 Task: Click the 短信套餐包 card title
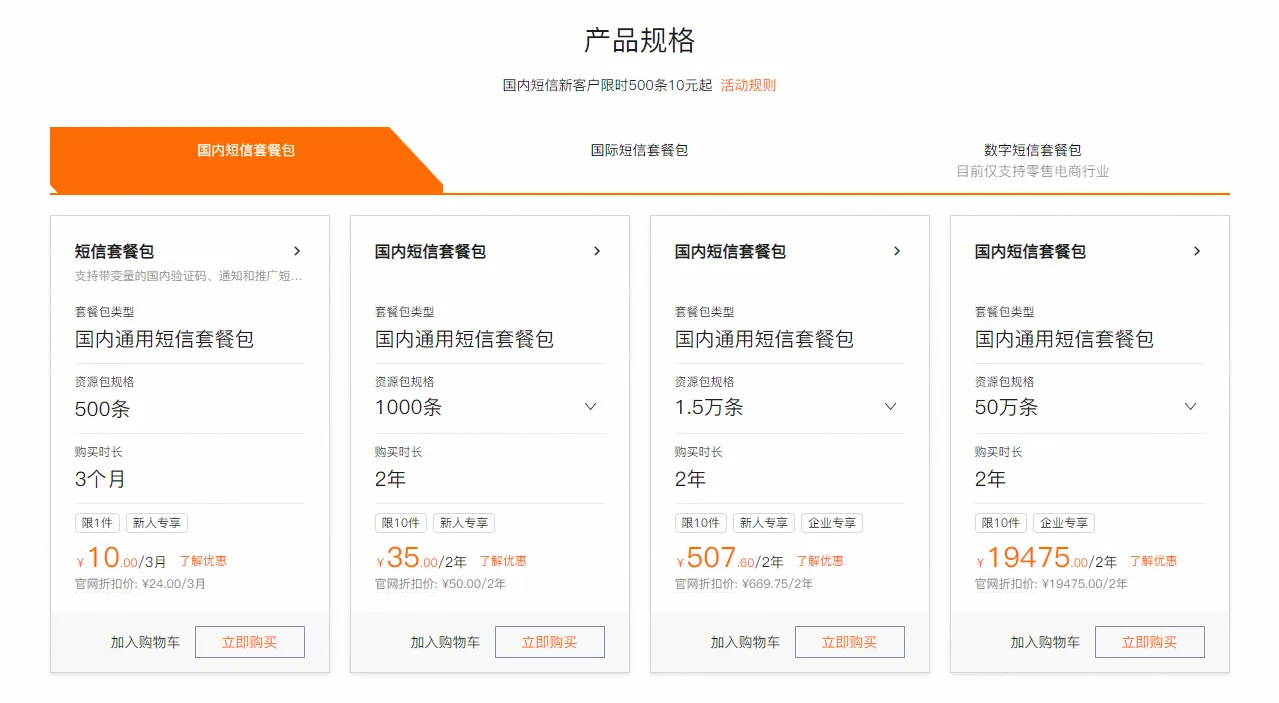point(115,251)
